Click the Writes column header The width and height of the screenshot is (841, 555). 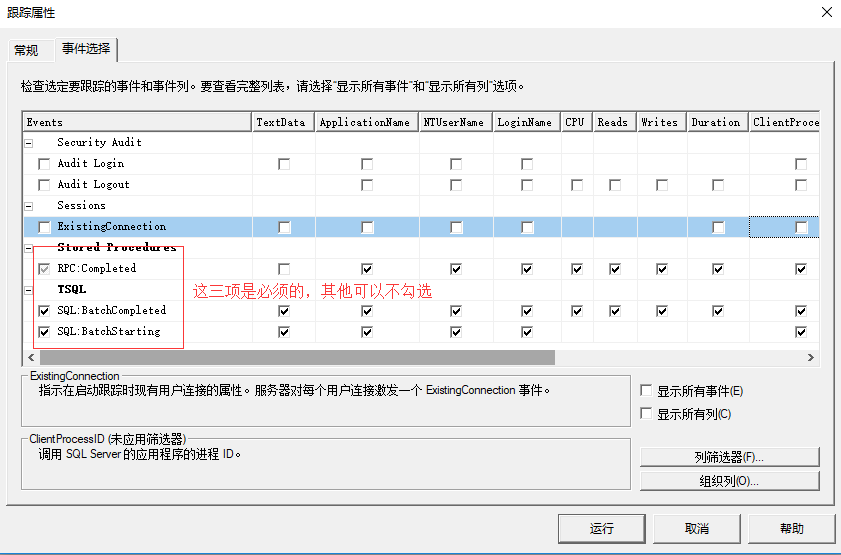coord(662,122)
